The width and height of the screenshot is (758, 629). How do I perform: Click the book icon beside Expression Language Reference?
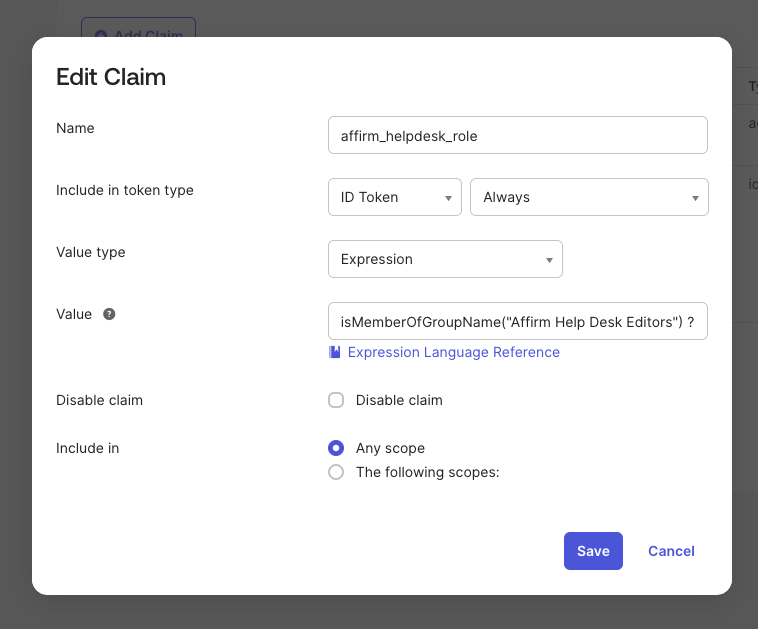(x=335, y=352)
